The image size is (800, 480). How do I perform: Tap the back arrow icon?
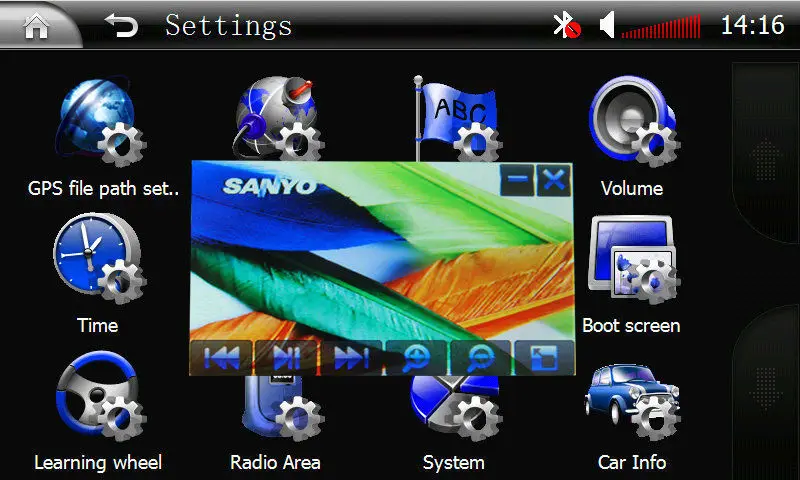tap(121, 25)
